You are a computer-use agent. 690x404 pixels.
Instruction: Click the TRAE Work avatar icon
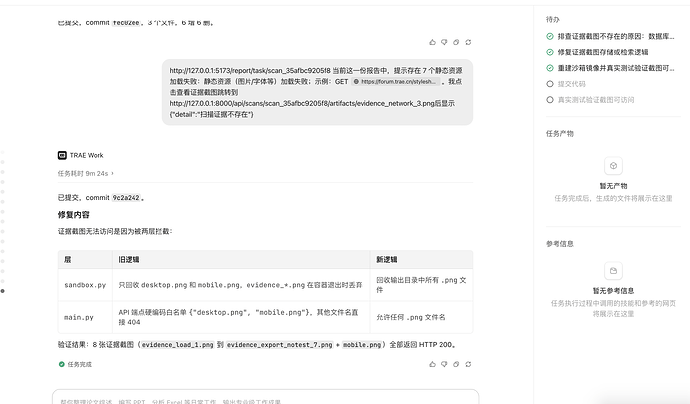pyautogui.click(x=62, y=155)
